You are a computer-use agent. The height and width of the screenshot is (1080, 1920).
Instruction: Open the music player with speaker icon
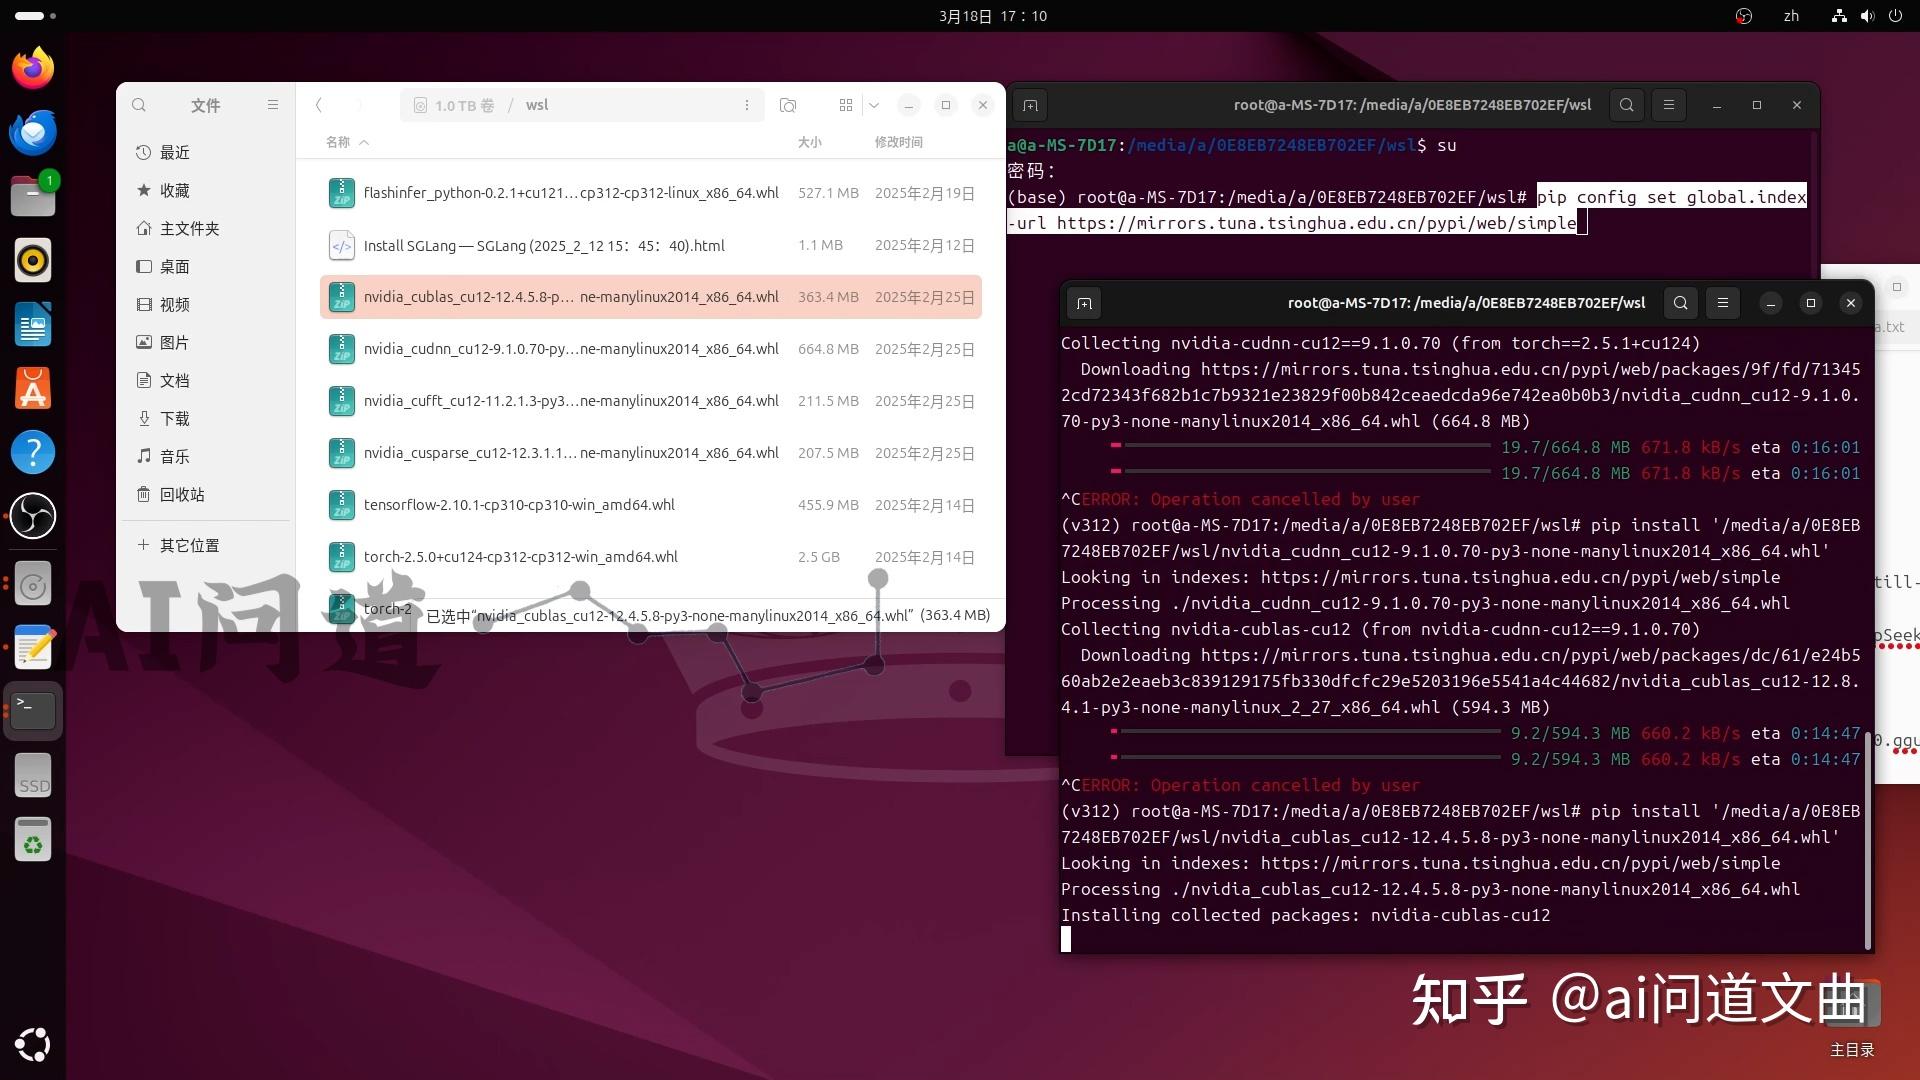coord(33,260)
